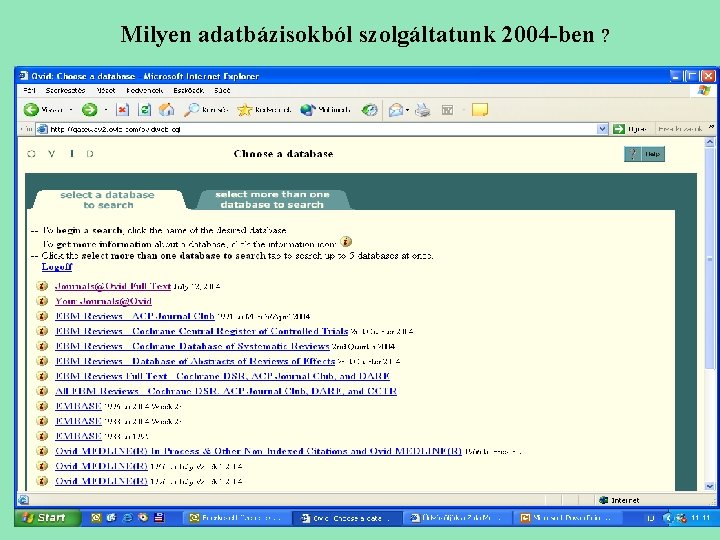Viewport: 720px width, 540px height.
Task: Click in the URL address field
Action: tap(317, 129)
